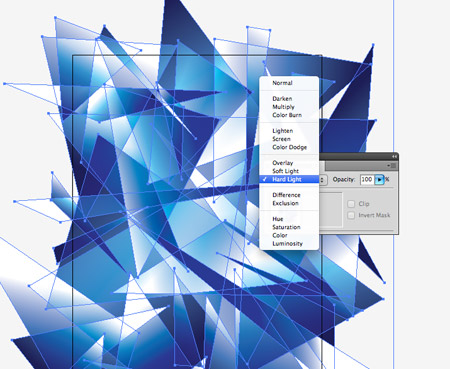
Task: Pick Multiply from blend mode list
Action: point(283,107)
